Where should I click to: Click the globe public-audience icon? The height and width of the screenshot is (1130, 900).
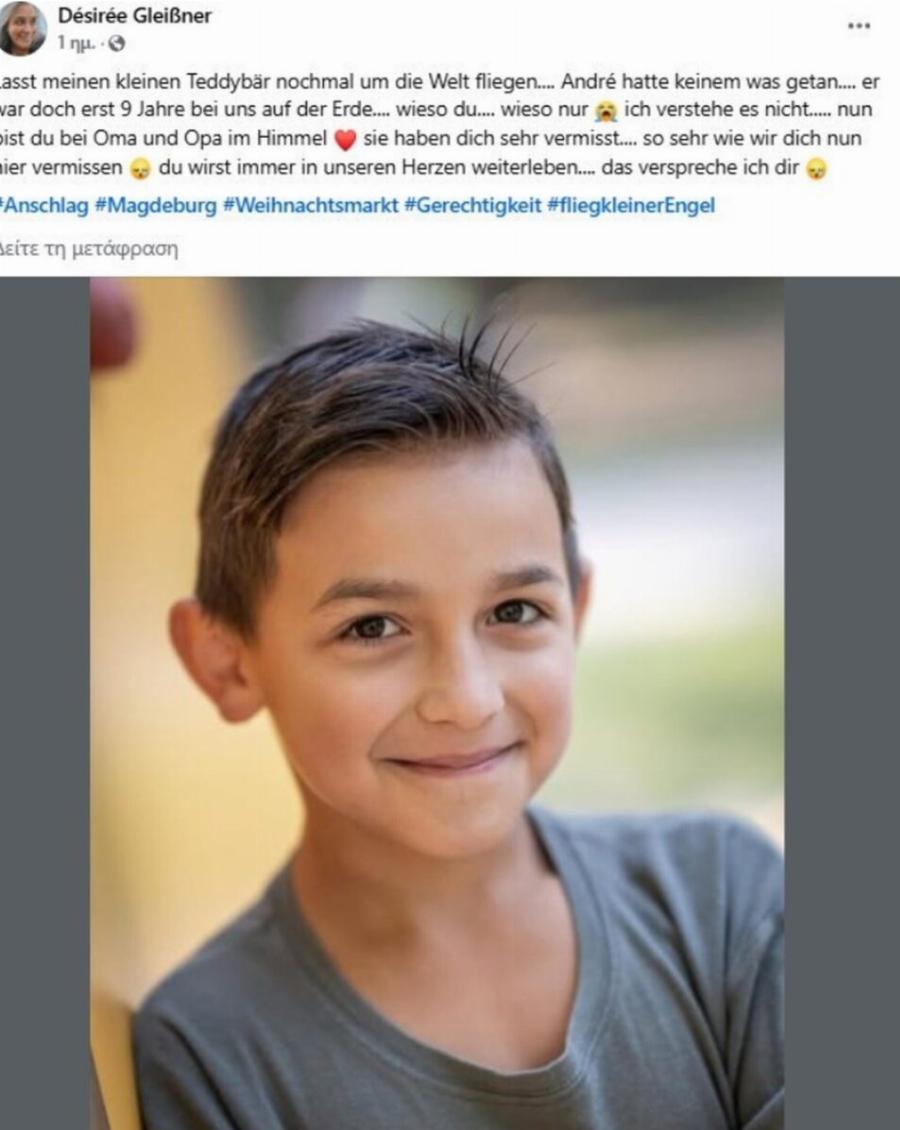pos(117,43)
